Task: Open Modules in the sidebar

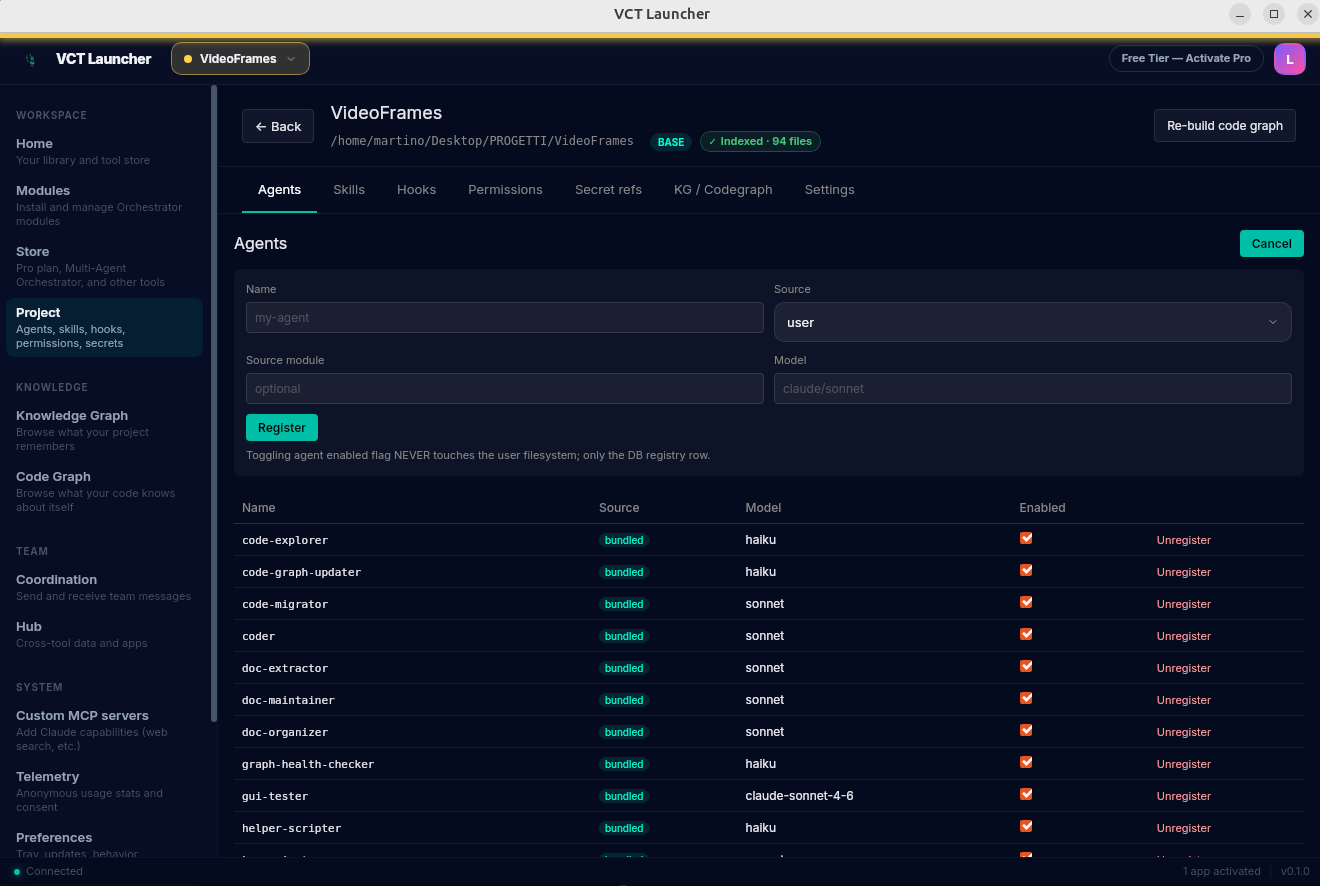Action: click(x=104, y=205)
